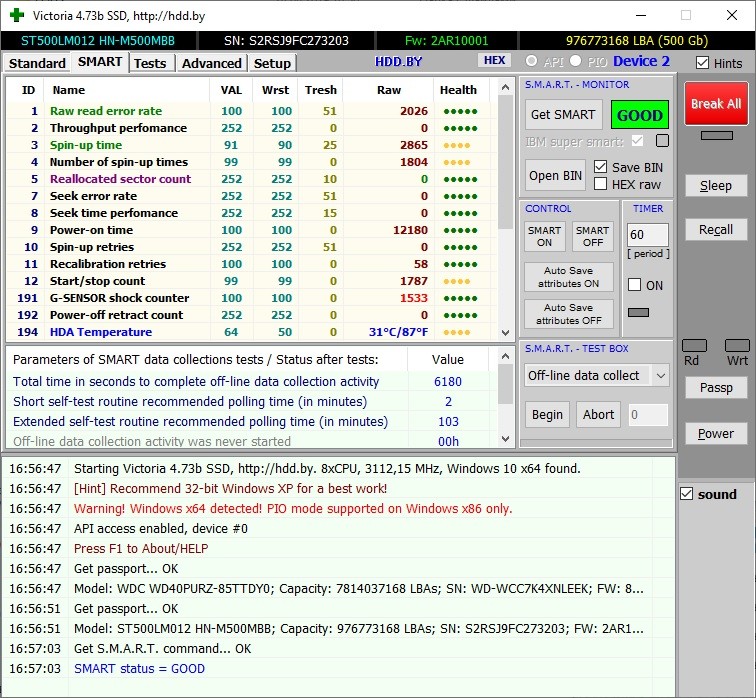Click up arrow of SMART attributes scrollbar

point(505,87)
